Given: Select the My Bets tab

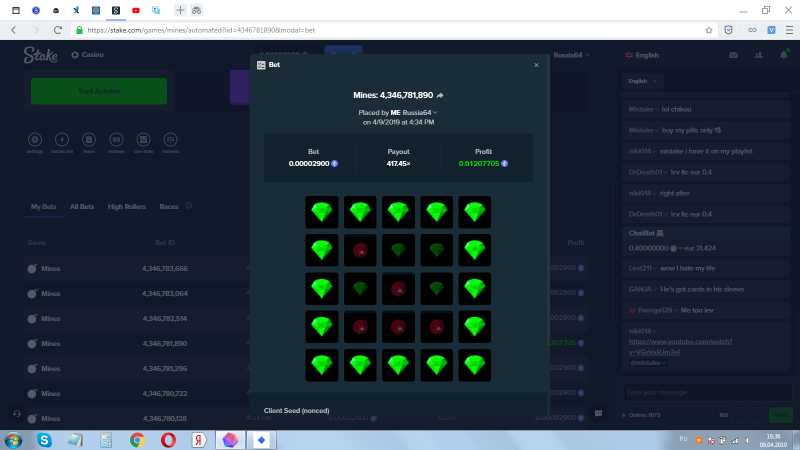Looking at the screenshot, I should (x=43, y=207).
